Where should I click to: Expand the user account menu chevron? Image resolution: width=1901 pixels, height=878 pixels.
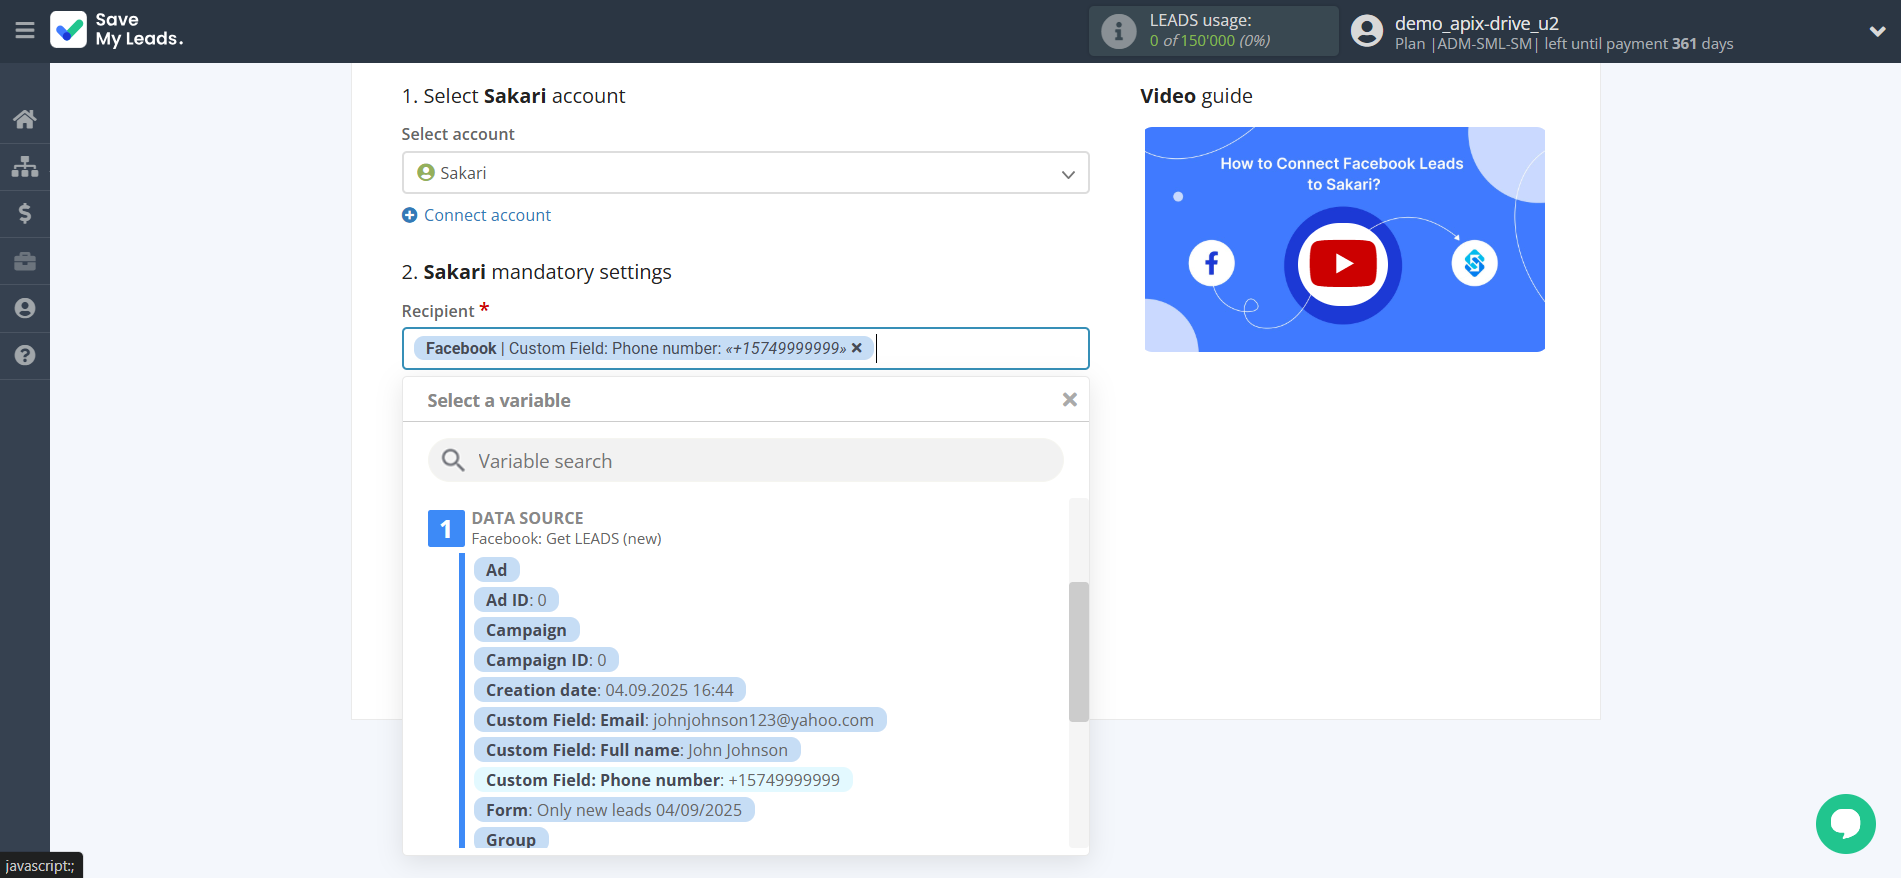1877,31
